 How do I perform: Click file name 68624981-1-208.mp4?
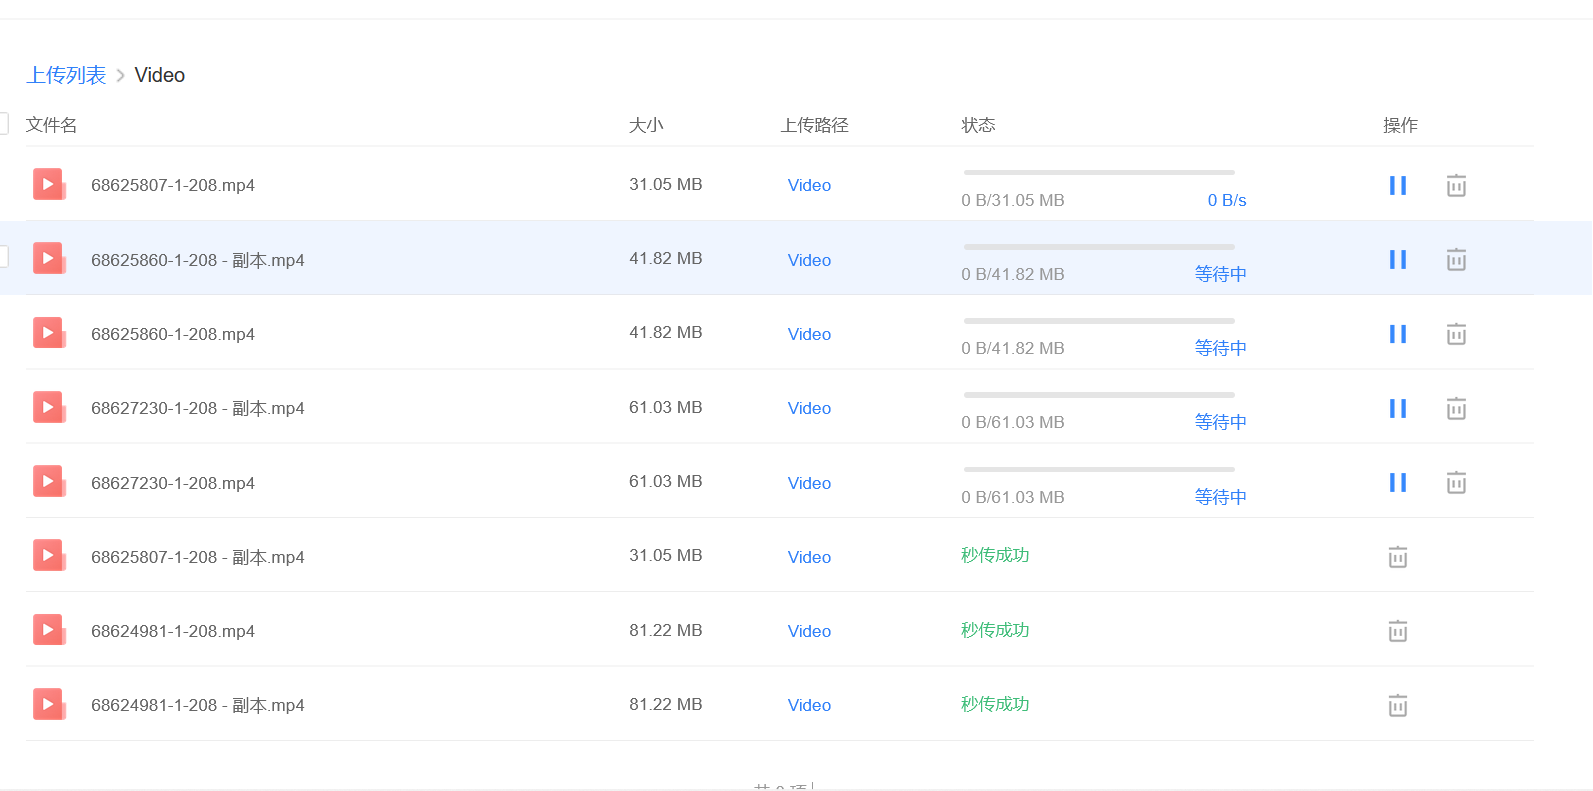click(x=173, y=631)
